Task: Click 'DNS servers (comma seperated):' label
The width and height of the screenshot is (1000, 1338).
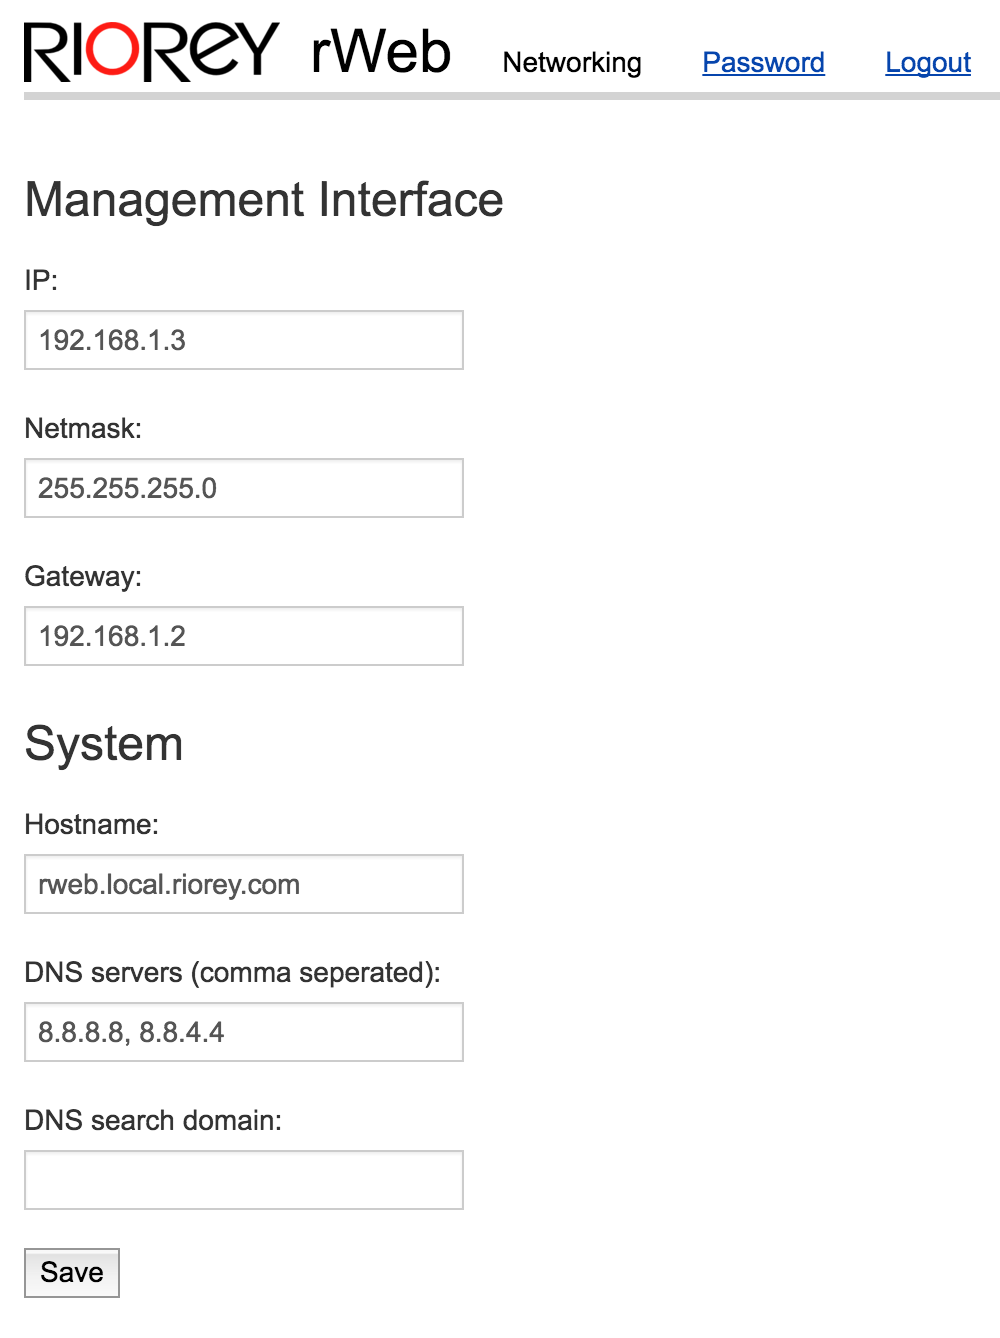Action: 232,972
